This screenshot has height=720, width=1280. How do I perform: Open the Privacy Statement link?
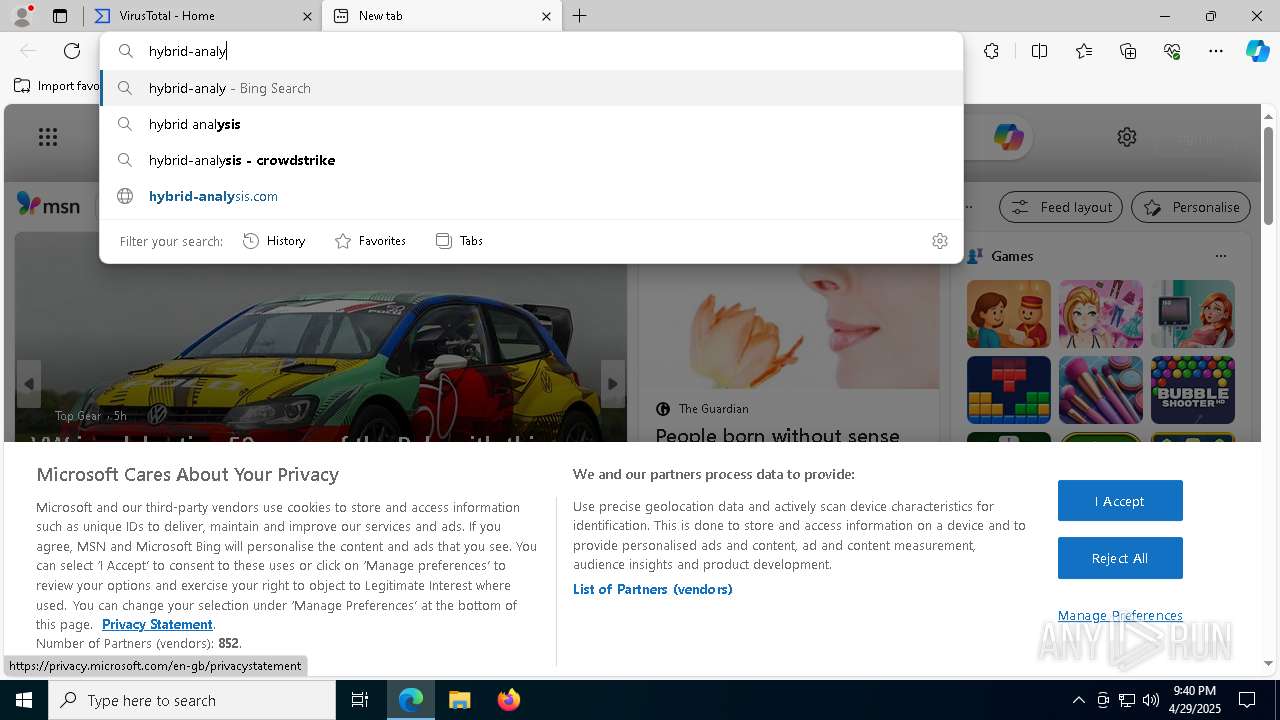click(157, 624)
